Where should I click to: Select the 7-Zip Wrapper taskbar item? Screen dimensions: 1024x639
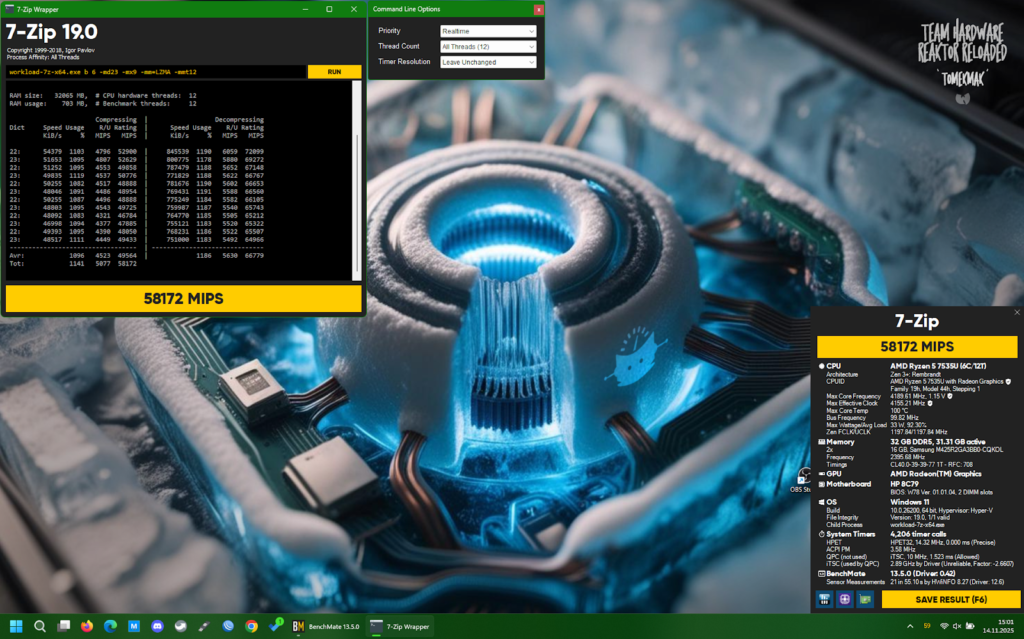click(x=401, y=626)
